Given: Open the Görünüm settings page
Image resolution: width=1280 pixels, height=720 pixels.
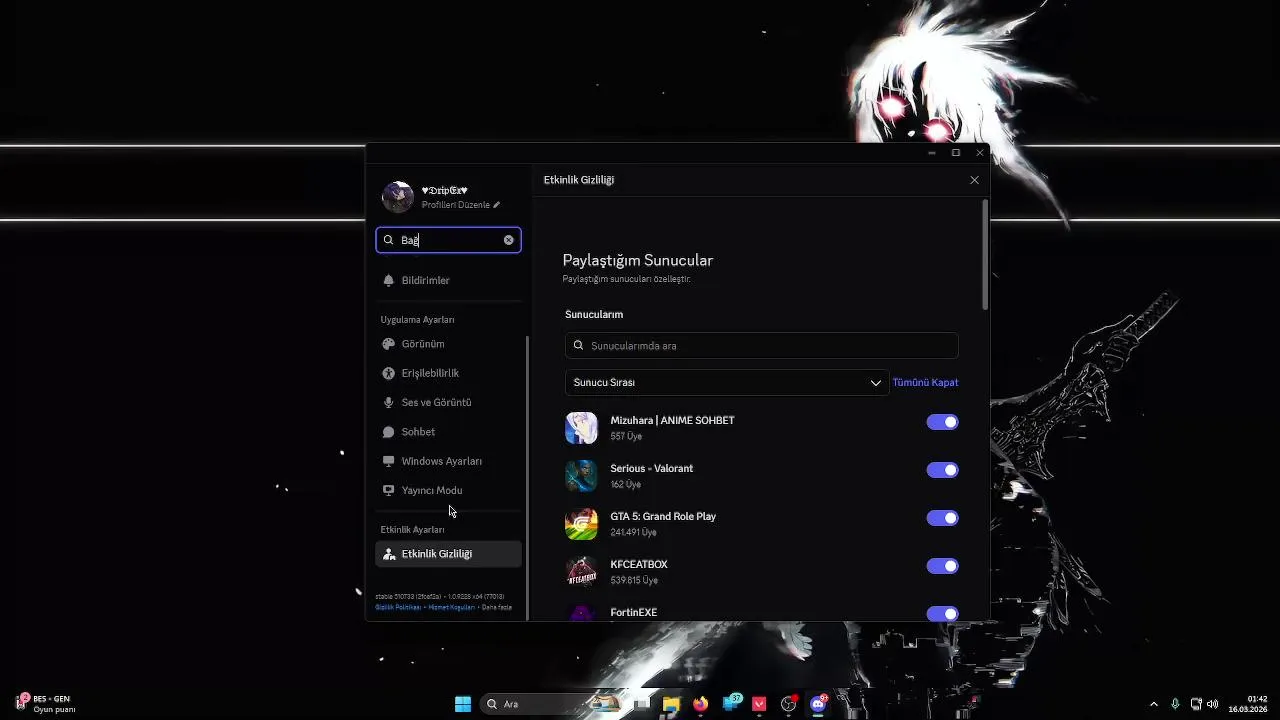Looking at the screenshot, I should [x=448, y=344].
